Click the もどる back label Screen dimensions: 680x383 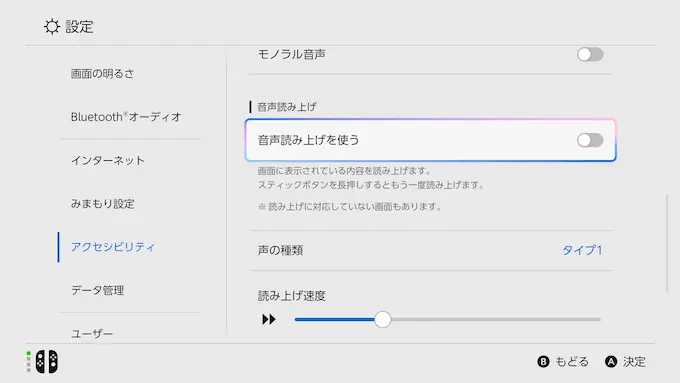pyautogui.click(x=572, y=362)
